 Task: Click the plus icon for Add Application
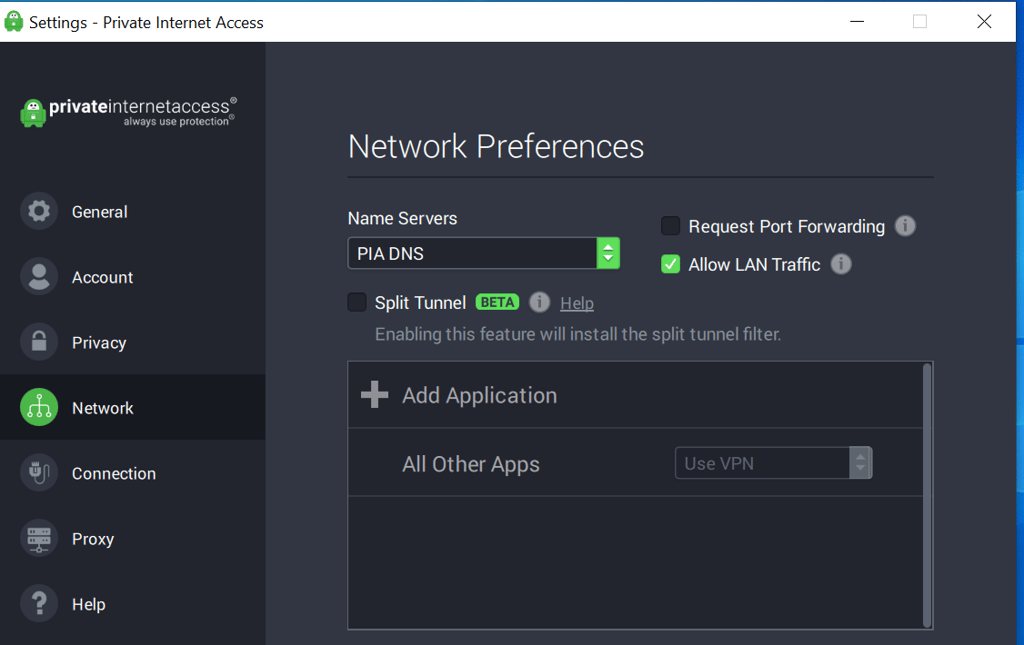[374, 394]
